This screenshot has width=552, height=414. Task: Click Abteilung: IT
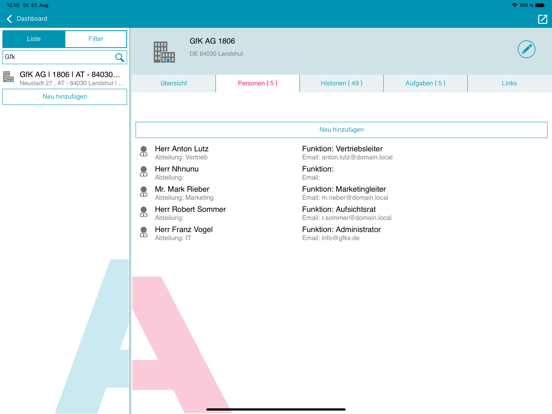[x=173, y=238]
